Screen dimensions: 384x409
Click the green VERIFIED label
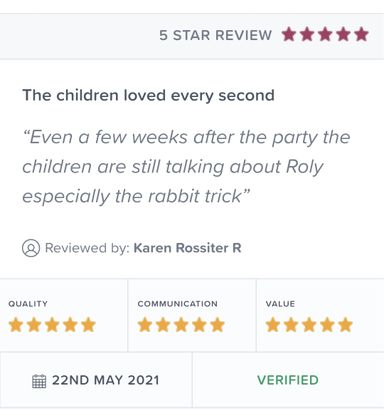click(288, 380)
